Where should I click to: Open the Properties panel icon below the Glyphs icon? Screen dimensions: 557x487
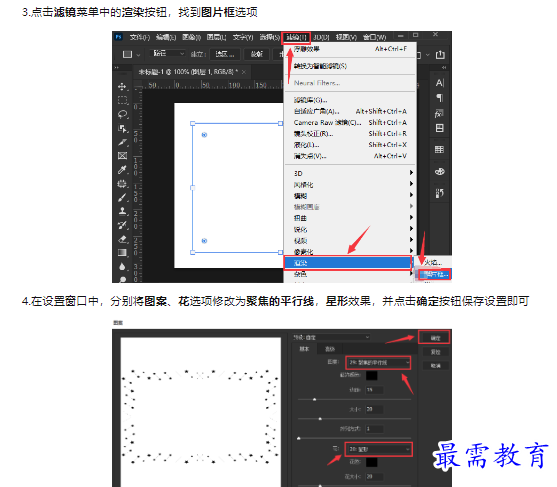[439, 128]
